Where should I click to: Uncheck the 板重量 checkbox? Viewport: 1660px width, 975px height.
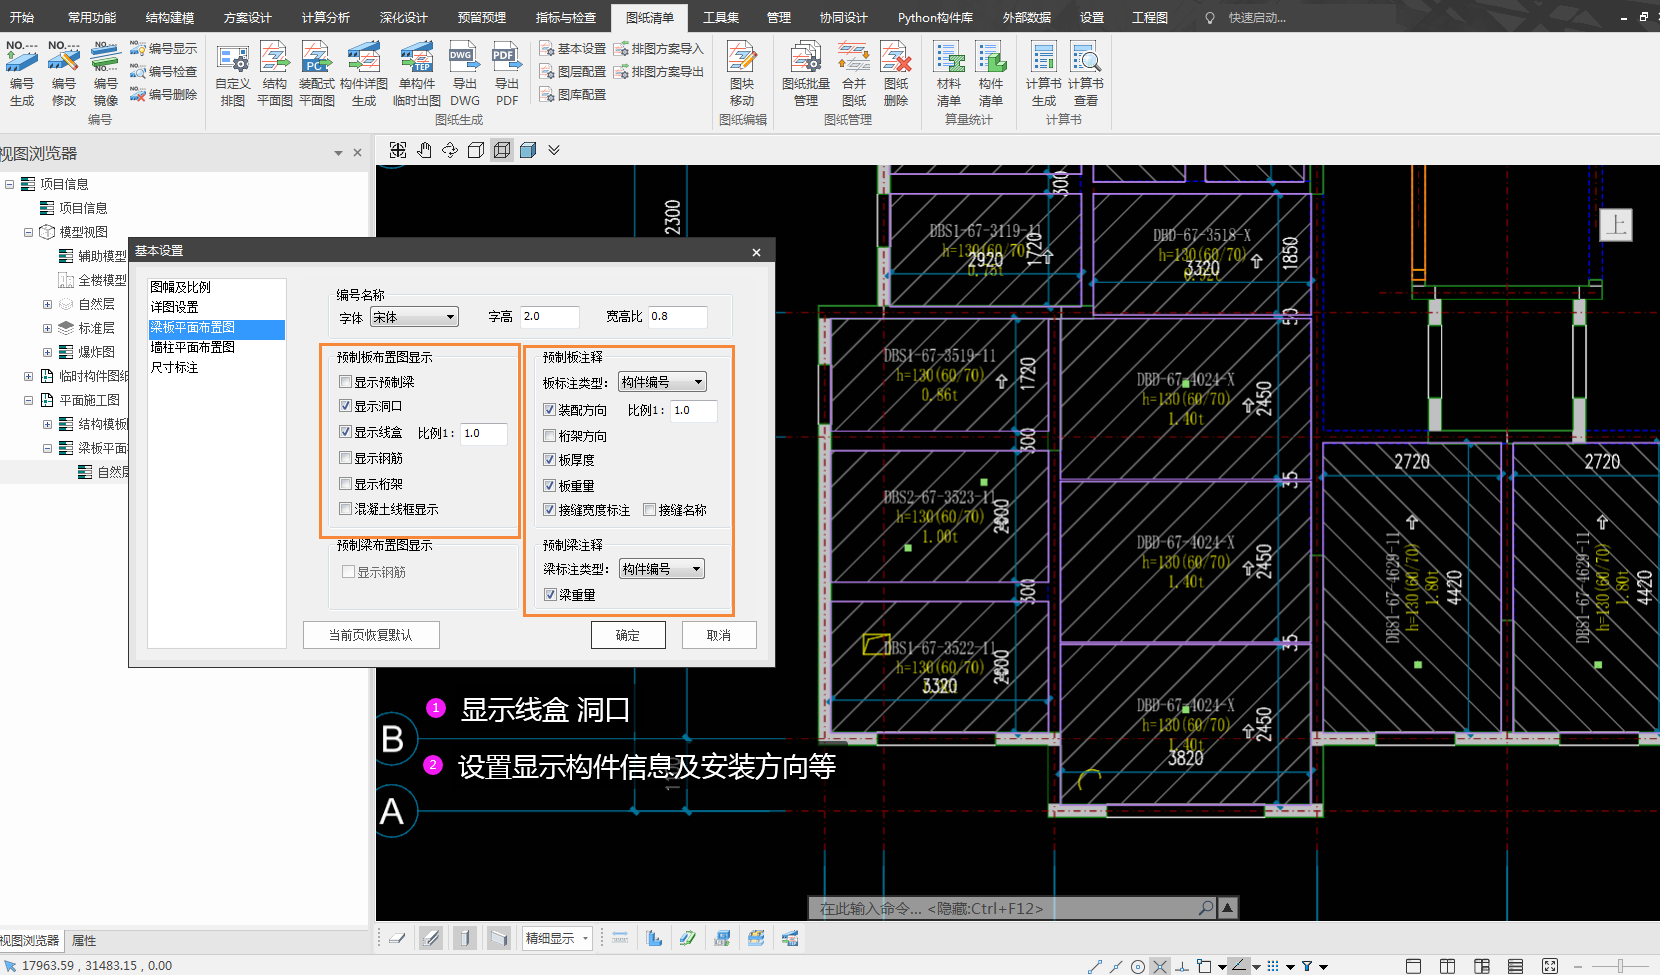coord(550,486)
